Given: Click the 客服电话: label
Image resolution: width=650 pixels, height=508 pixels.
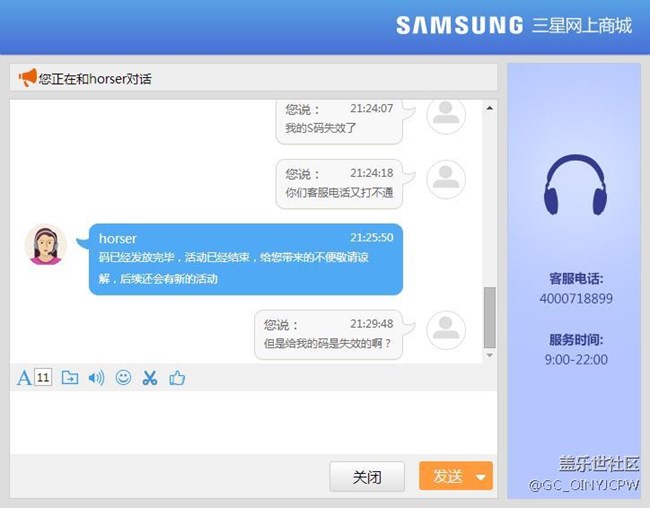Looking at the screenshot, I should [576, 278].
